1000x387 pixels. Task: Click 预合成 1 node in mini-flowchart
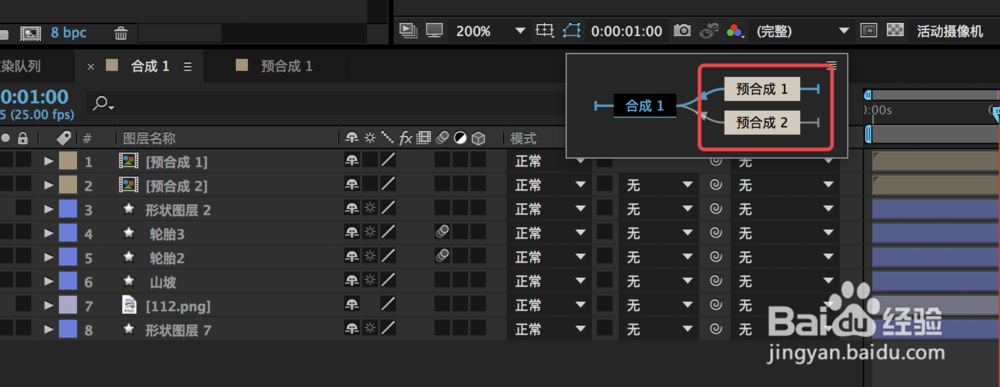761,89
